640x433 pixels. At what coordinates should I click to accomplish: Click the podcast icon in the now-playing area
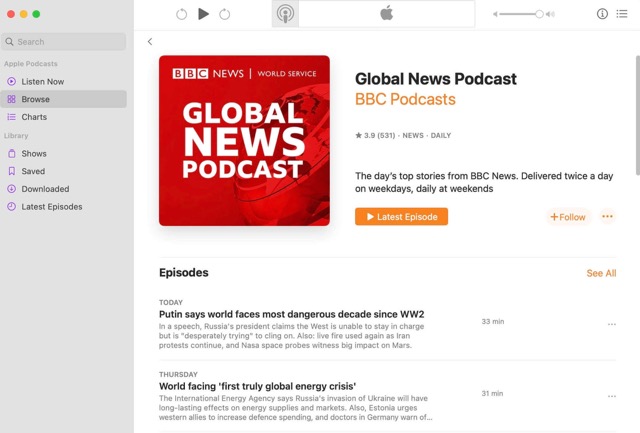(x=285, y=14)
